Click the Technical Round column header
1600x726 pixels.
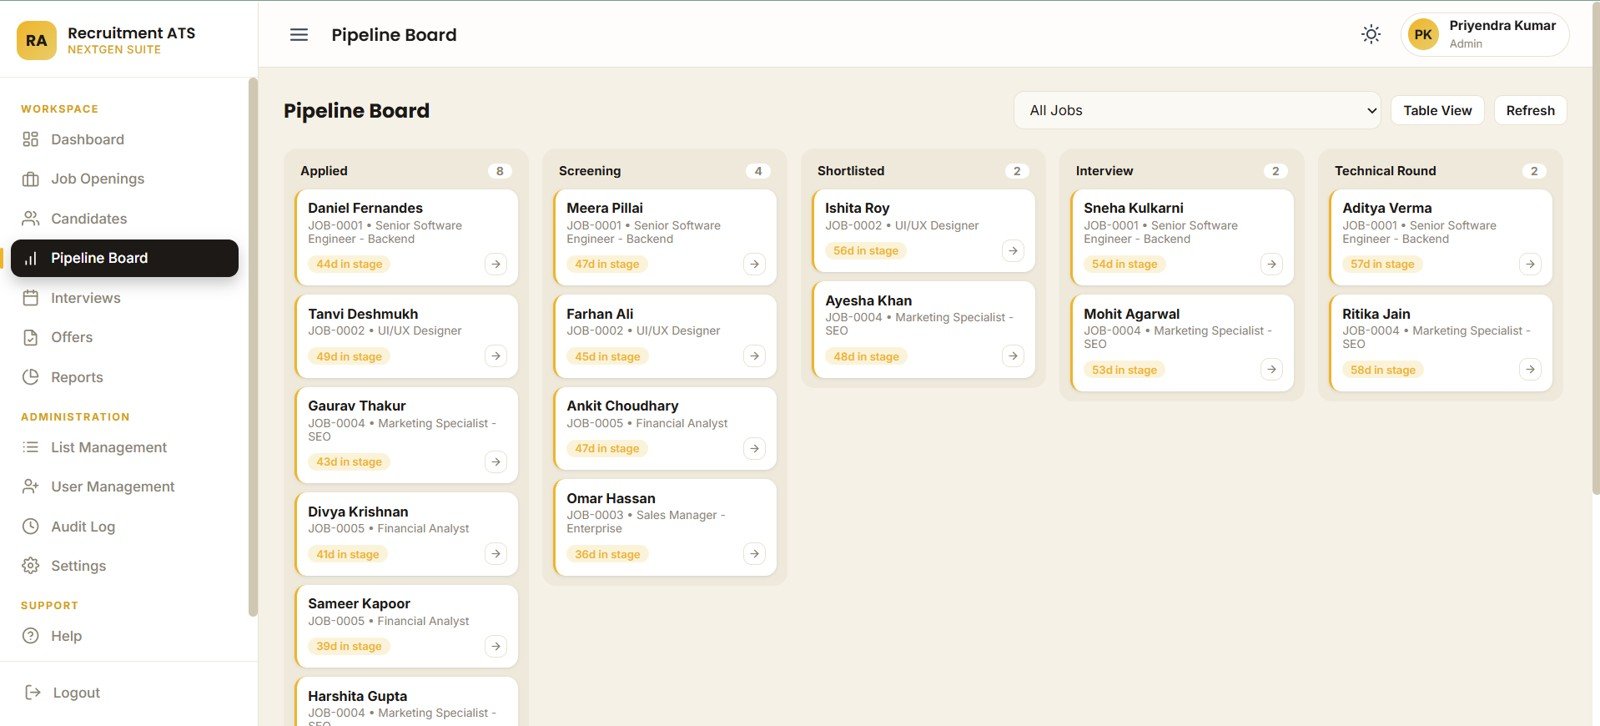(1385, 171)
